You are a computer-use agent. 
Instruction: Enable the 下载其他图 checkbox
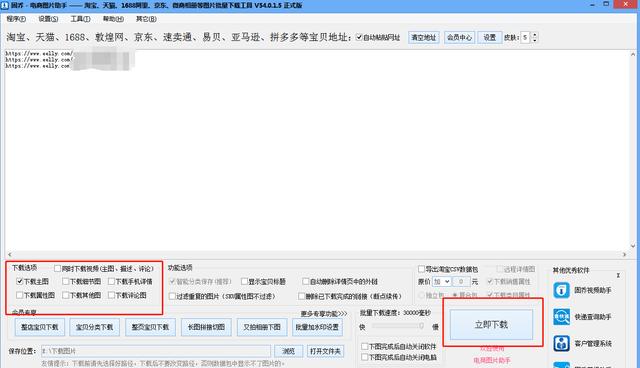65,295
